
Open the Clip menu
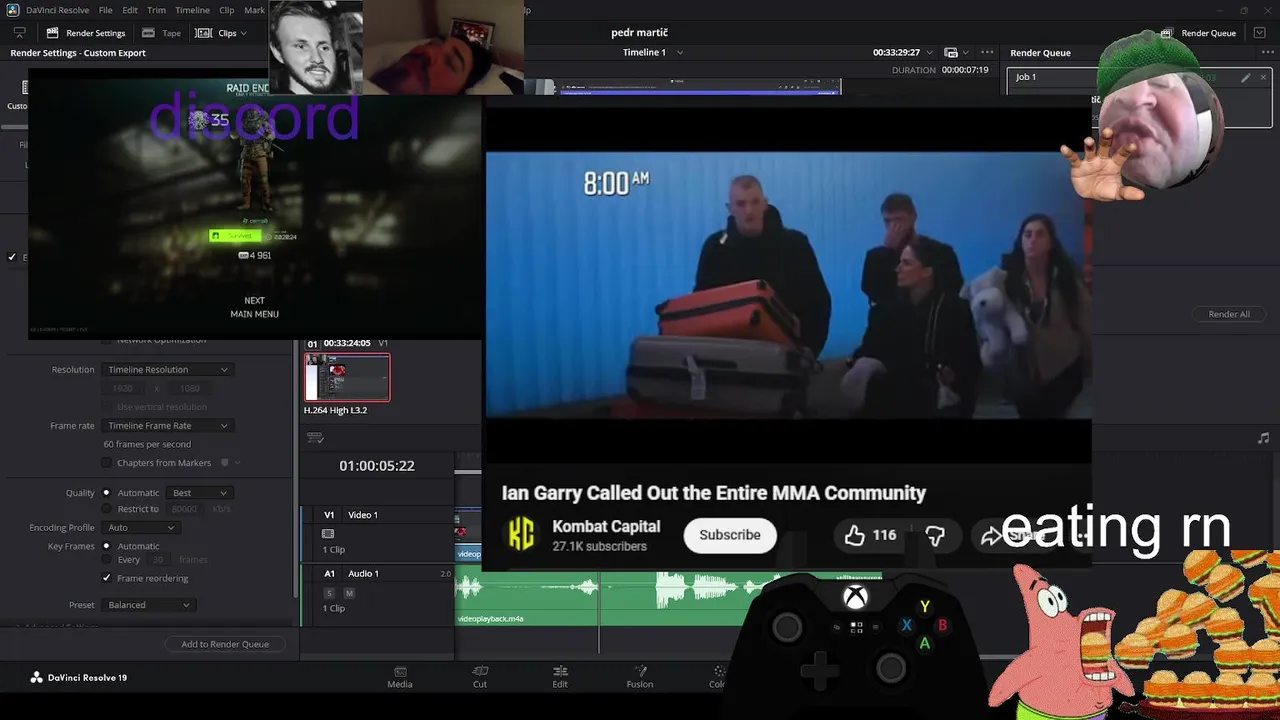(x=227, y=10)
